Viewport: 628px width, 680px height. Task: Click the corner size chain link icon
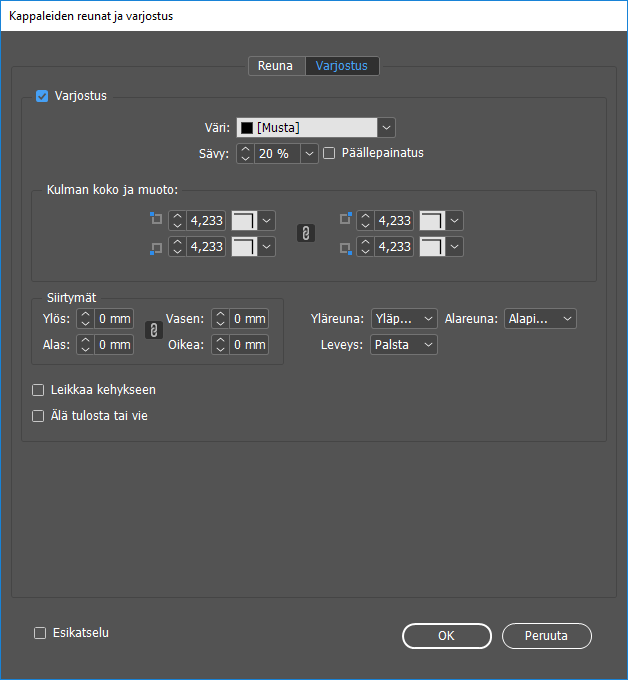[x=308, y=233]
